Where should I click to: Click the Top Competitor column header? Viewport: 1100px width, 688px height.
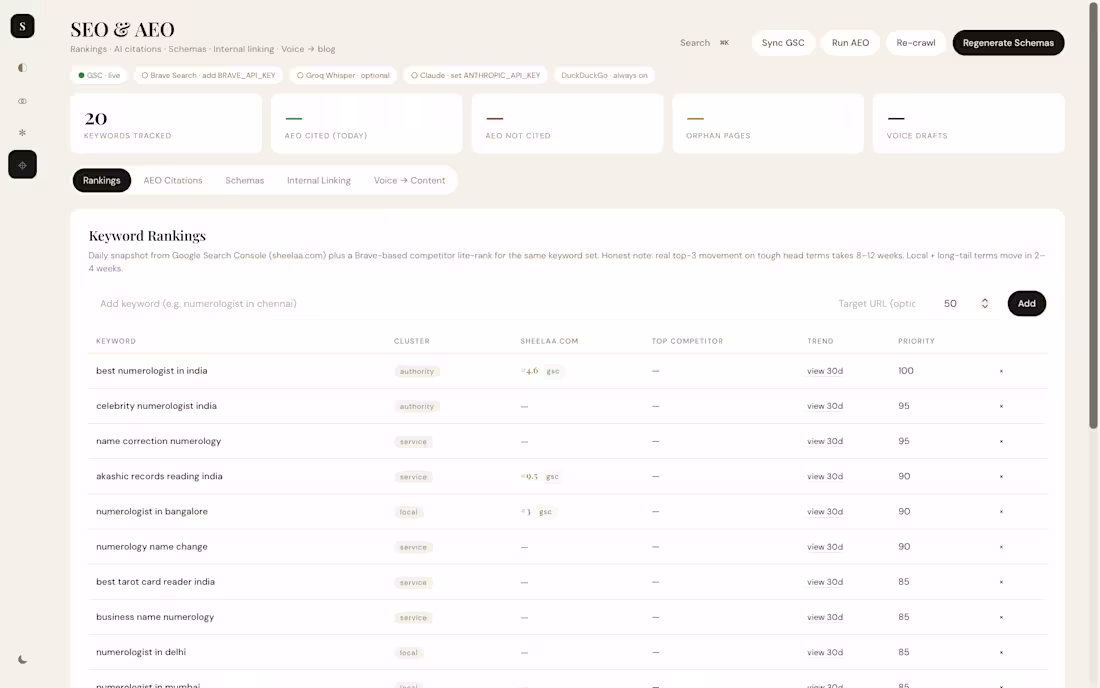click(x=688, y=341)
